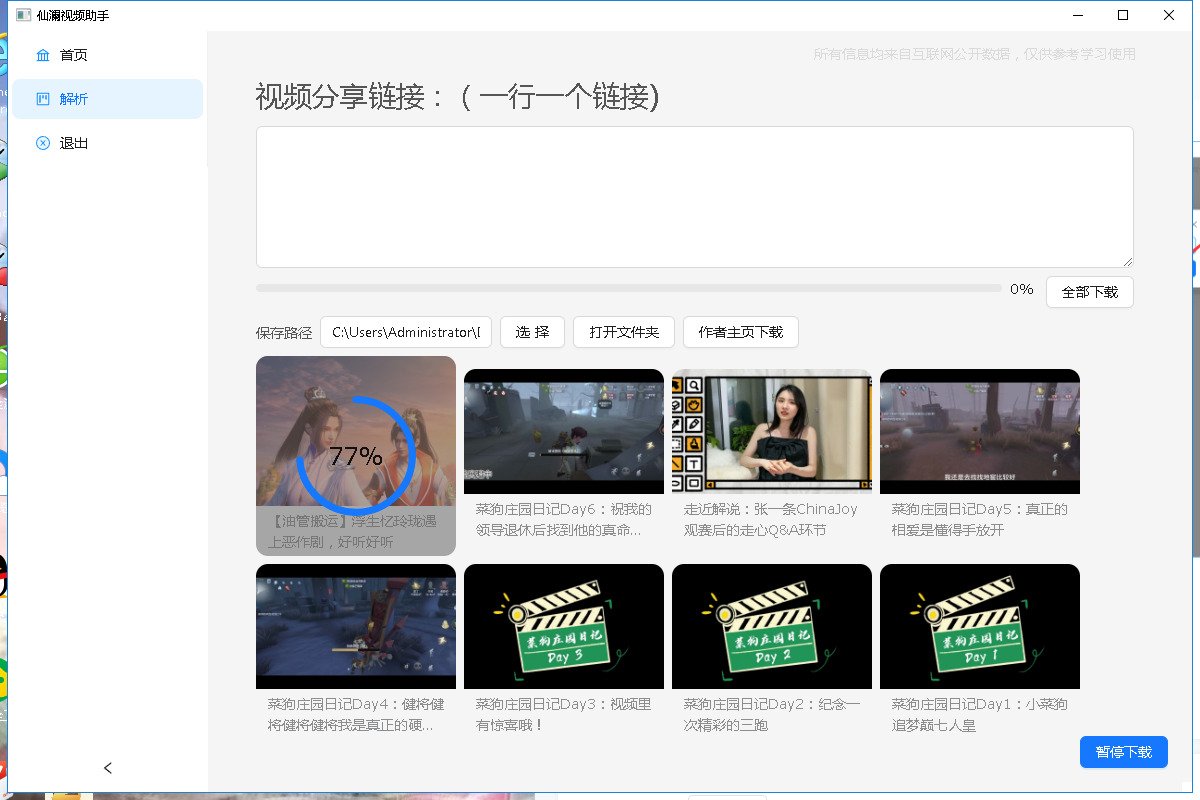1200x800 pixels.
Task: Open the Day 3 clapperboard thumbnail
Action: (x=564, y=626)
